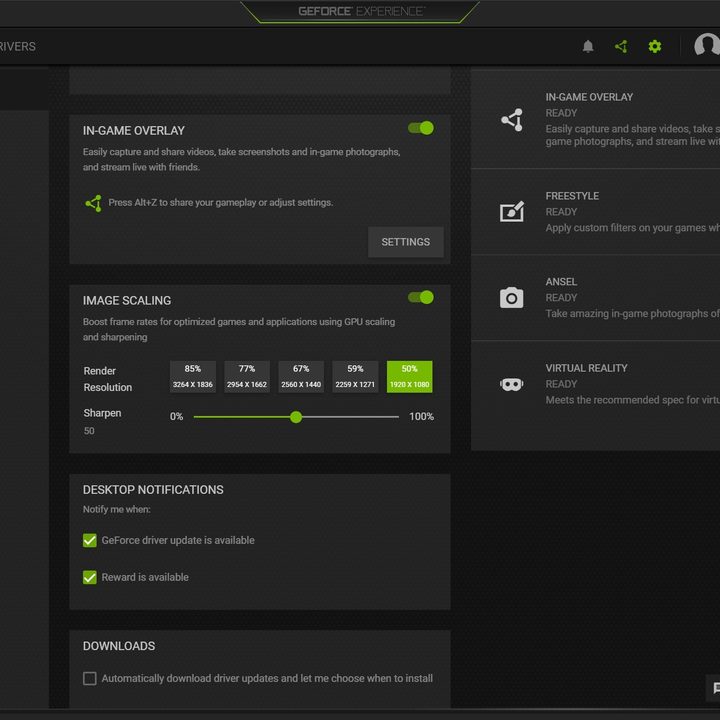The image size is (720, 720).
Task: Click the GeForce Experience title logo
Action: pyautogui.click(x=361, y=11)
